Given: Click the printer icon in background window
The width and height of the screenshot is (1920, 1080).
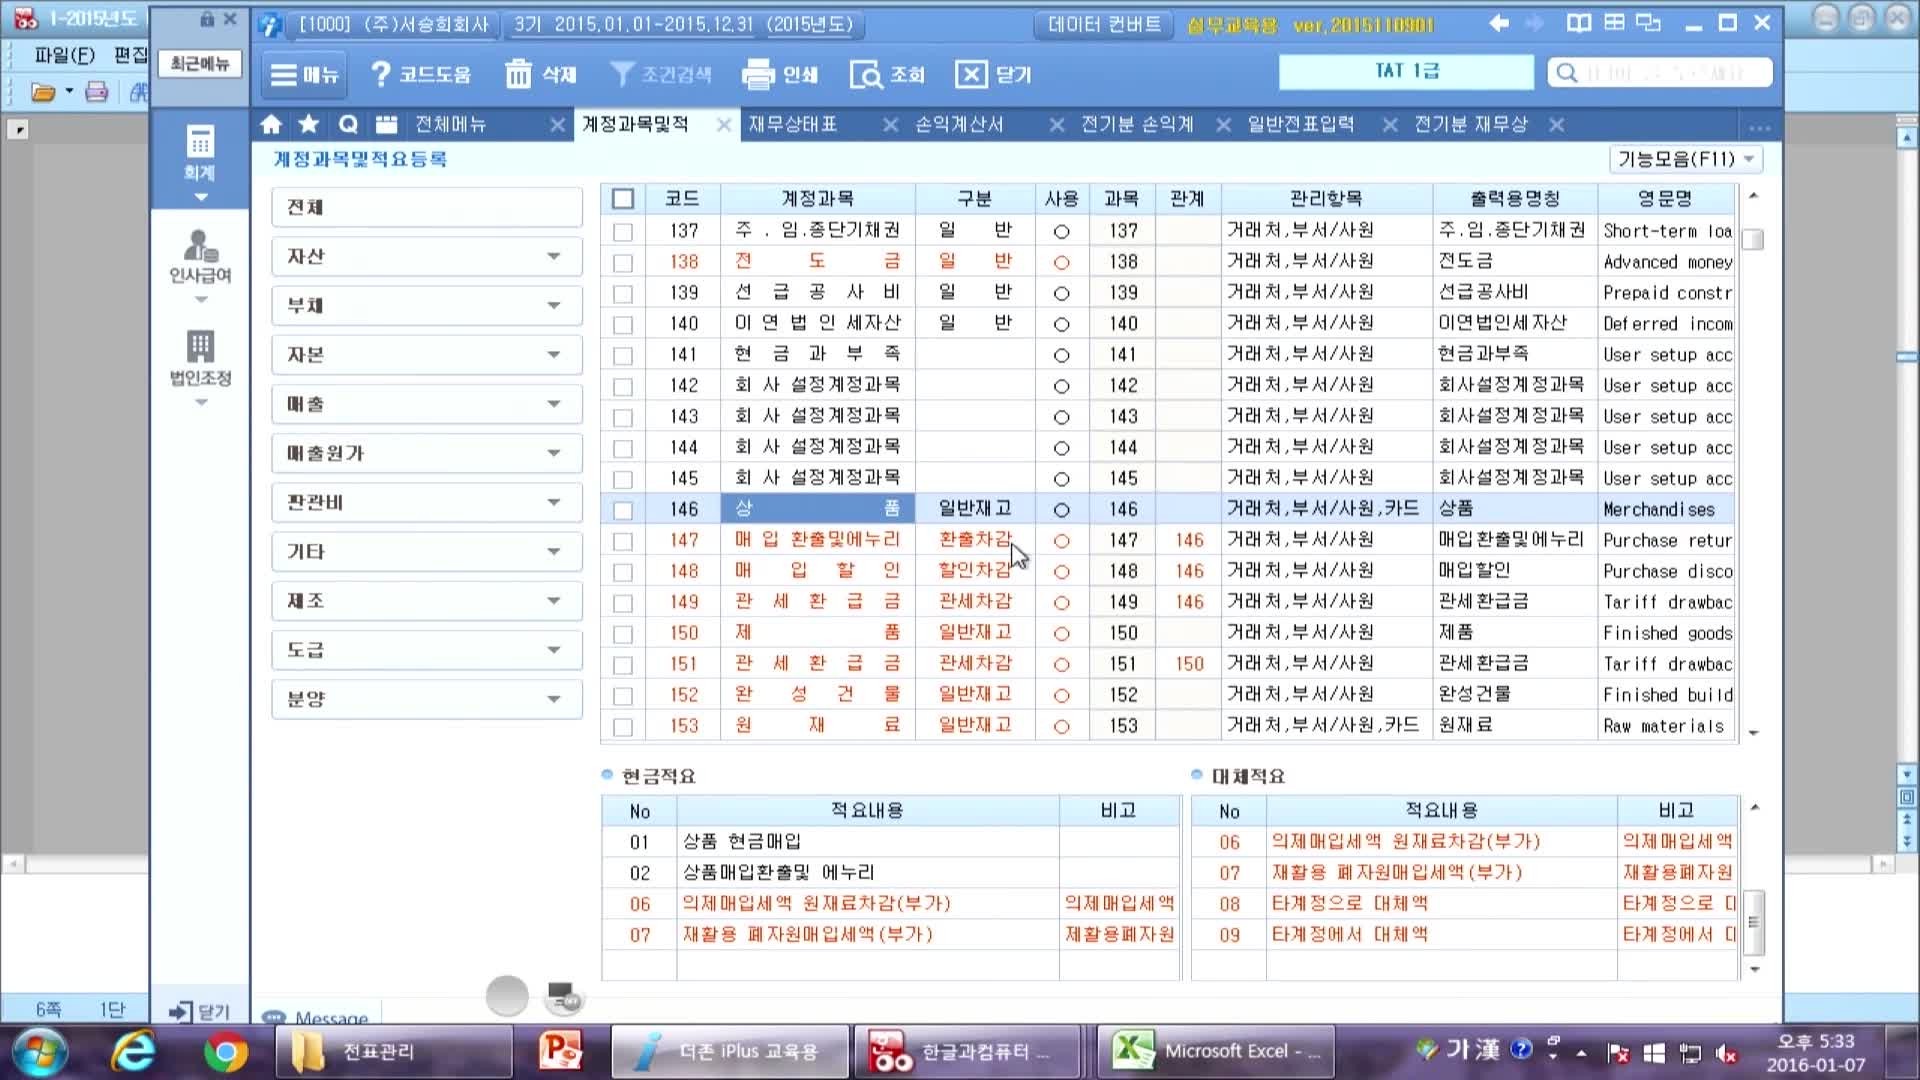Looking at the screenshot, I should coord(96,93).
